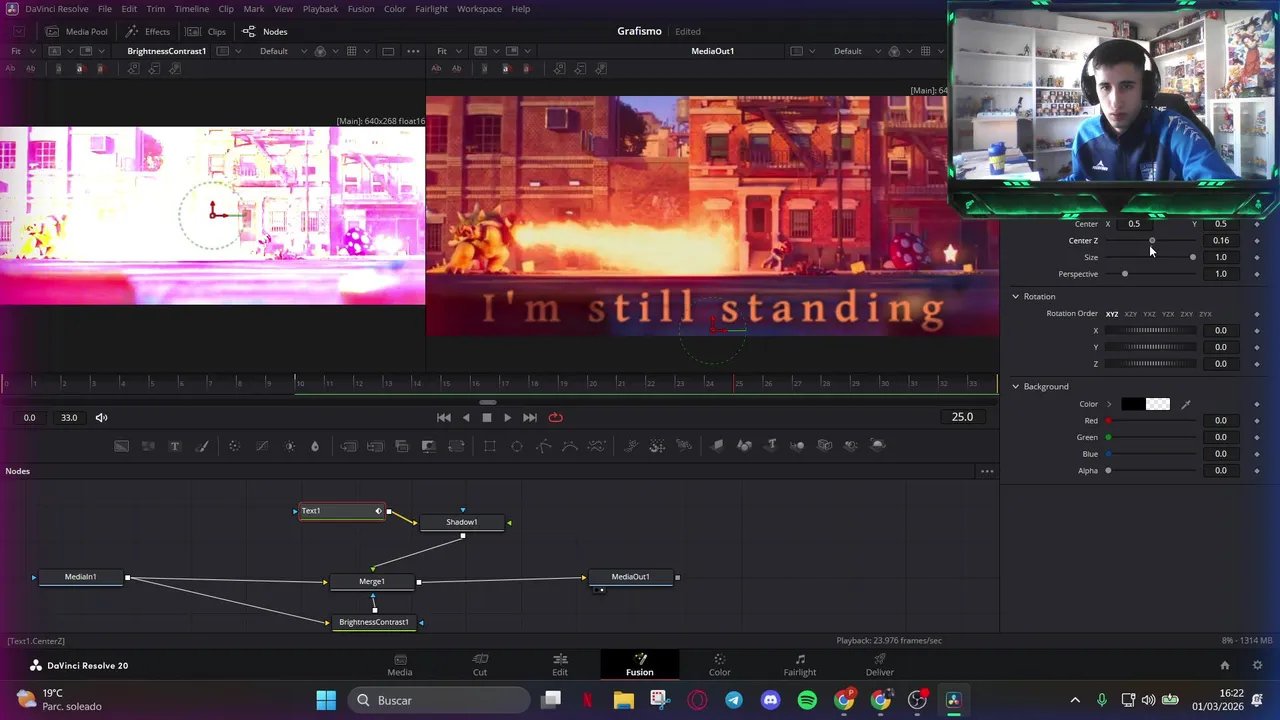The width and height of the screenshot is (1280, 720).
Task: Toggle keyframe diamond for Perspective
Action: 1257,274
